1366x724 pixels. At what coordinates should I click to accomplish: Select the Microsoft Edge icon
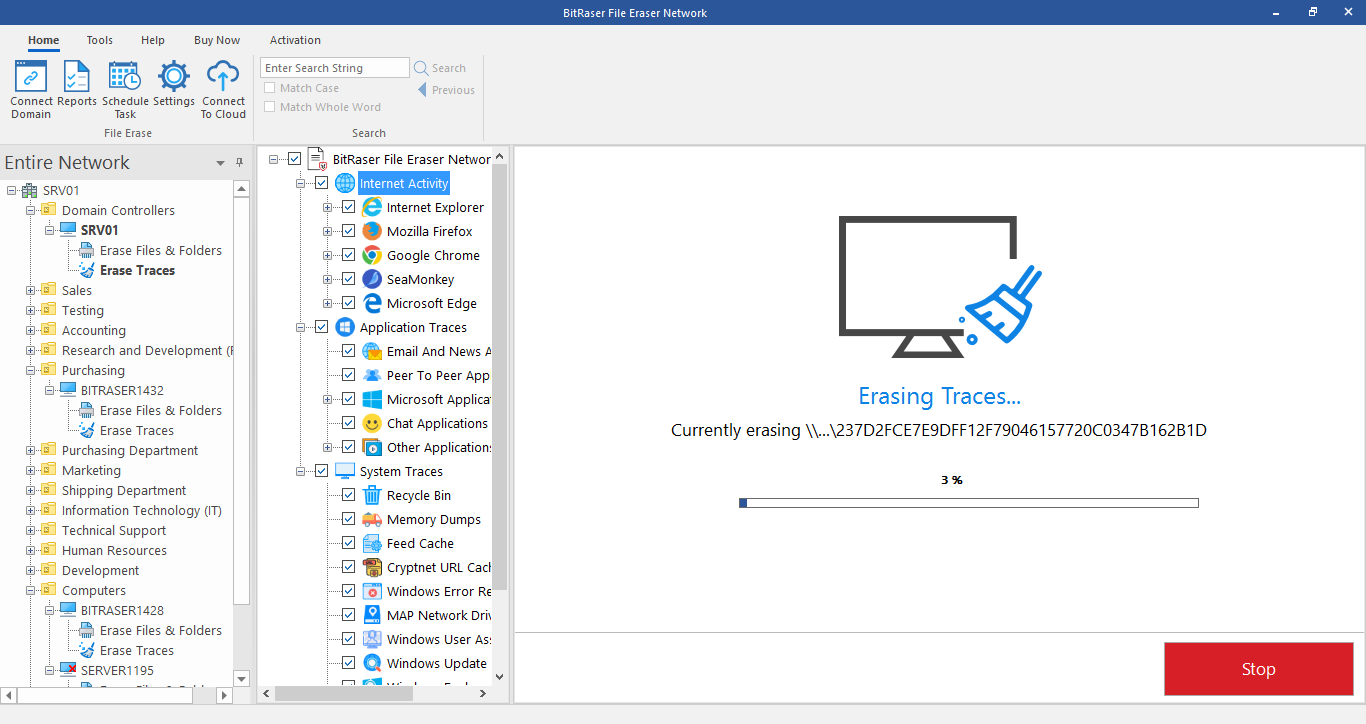[372, 303]
